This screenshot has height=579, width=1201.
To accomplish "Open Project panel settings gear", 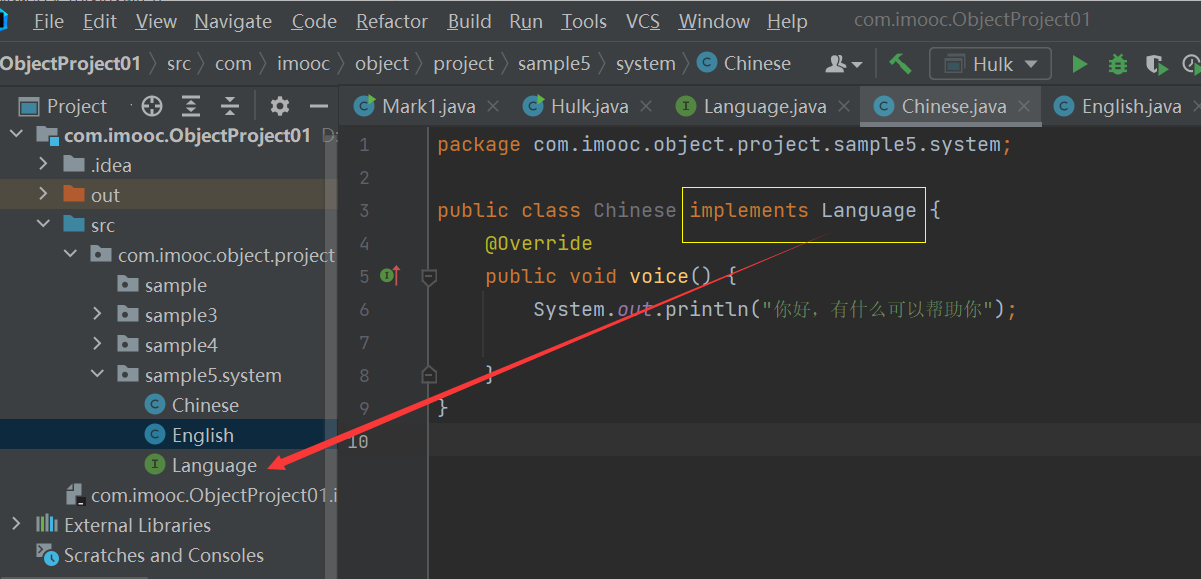I will pos(280,106).
